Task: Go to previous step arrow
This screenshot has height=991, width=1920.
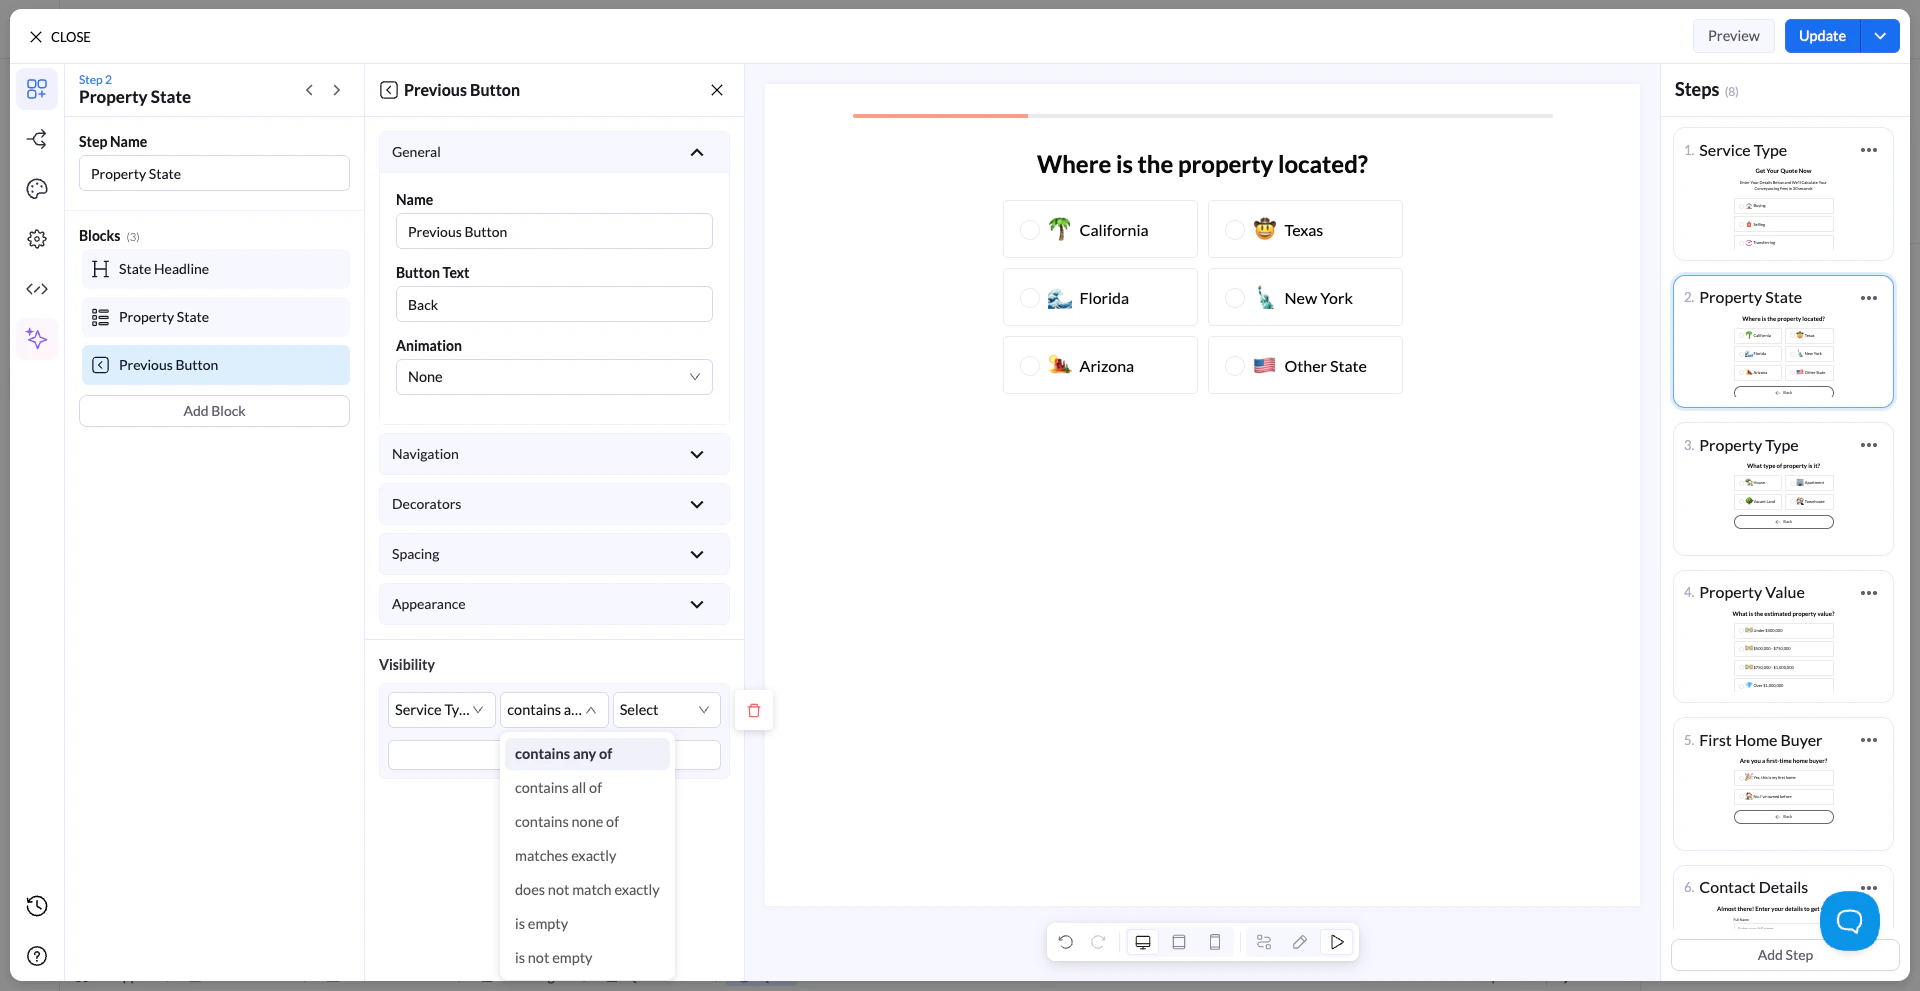Action: 309,90
